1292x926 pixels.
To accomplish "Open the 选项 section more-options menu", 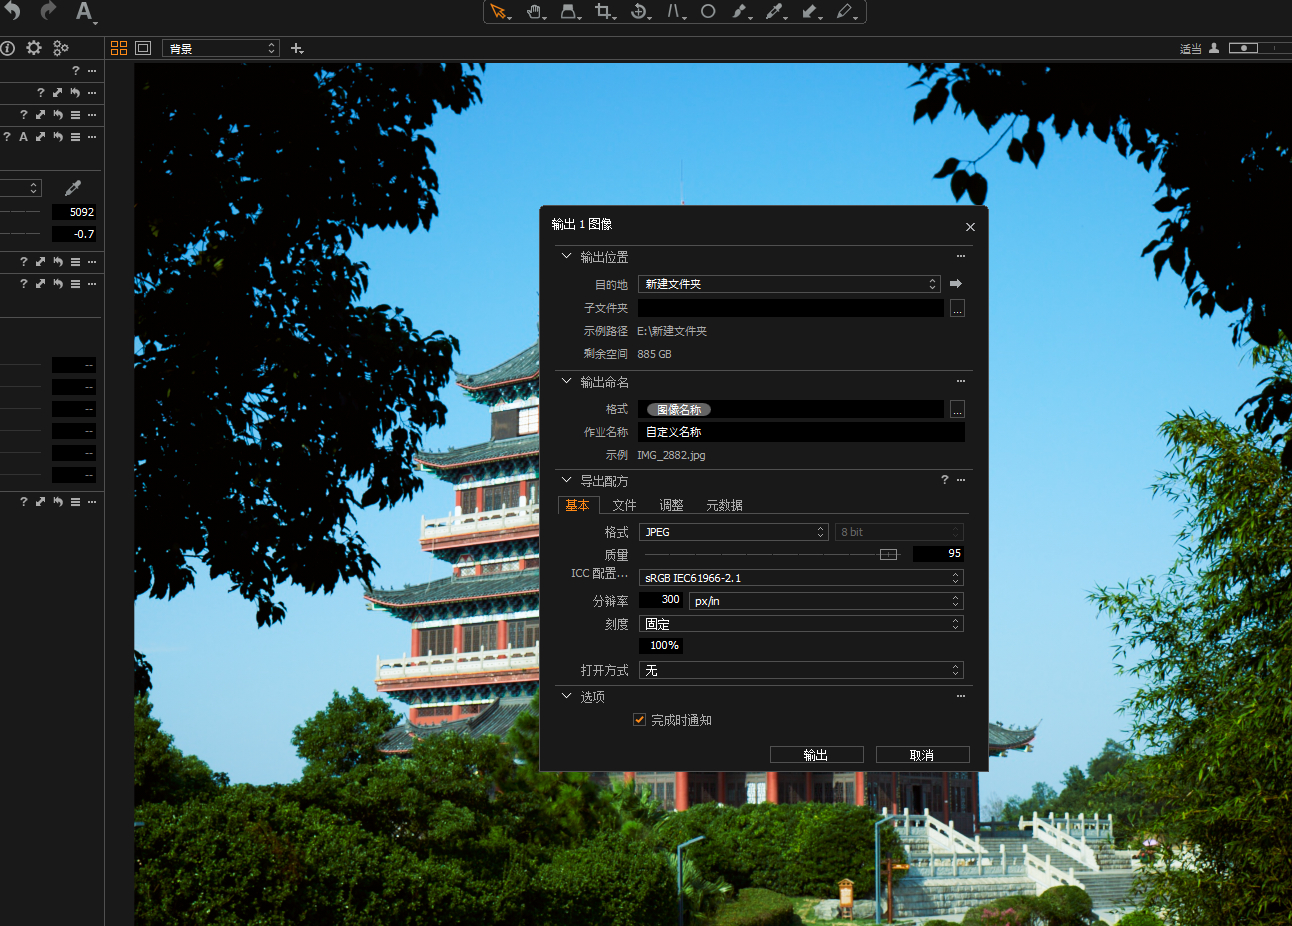I will pos(961,696).
